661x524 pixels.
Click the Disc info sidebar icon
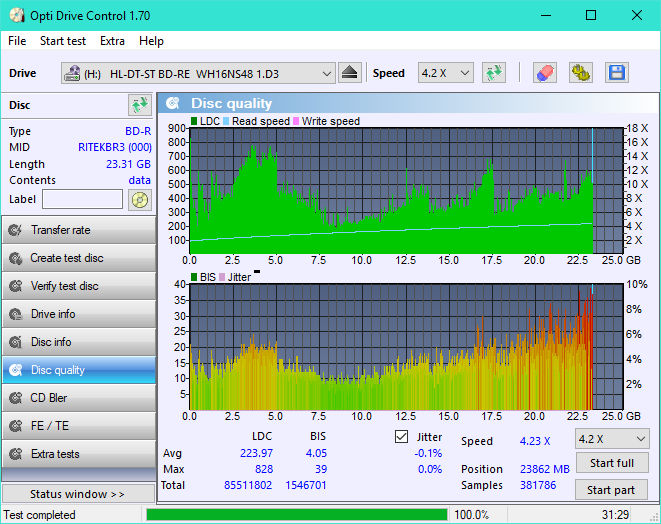coord(16,342)
